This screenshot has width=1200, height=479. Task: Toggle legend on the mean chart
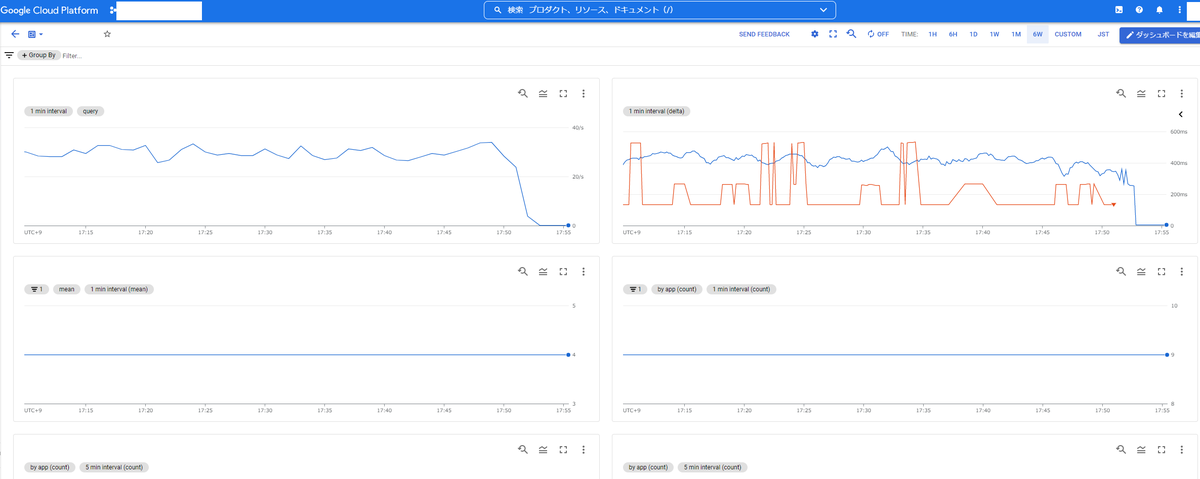point(543,271)
